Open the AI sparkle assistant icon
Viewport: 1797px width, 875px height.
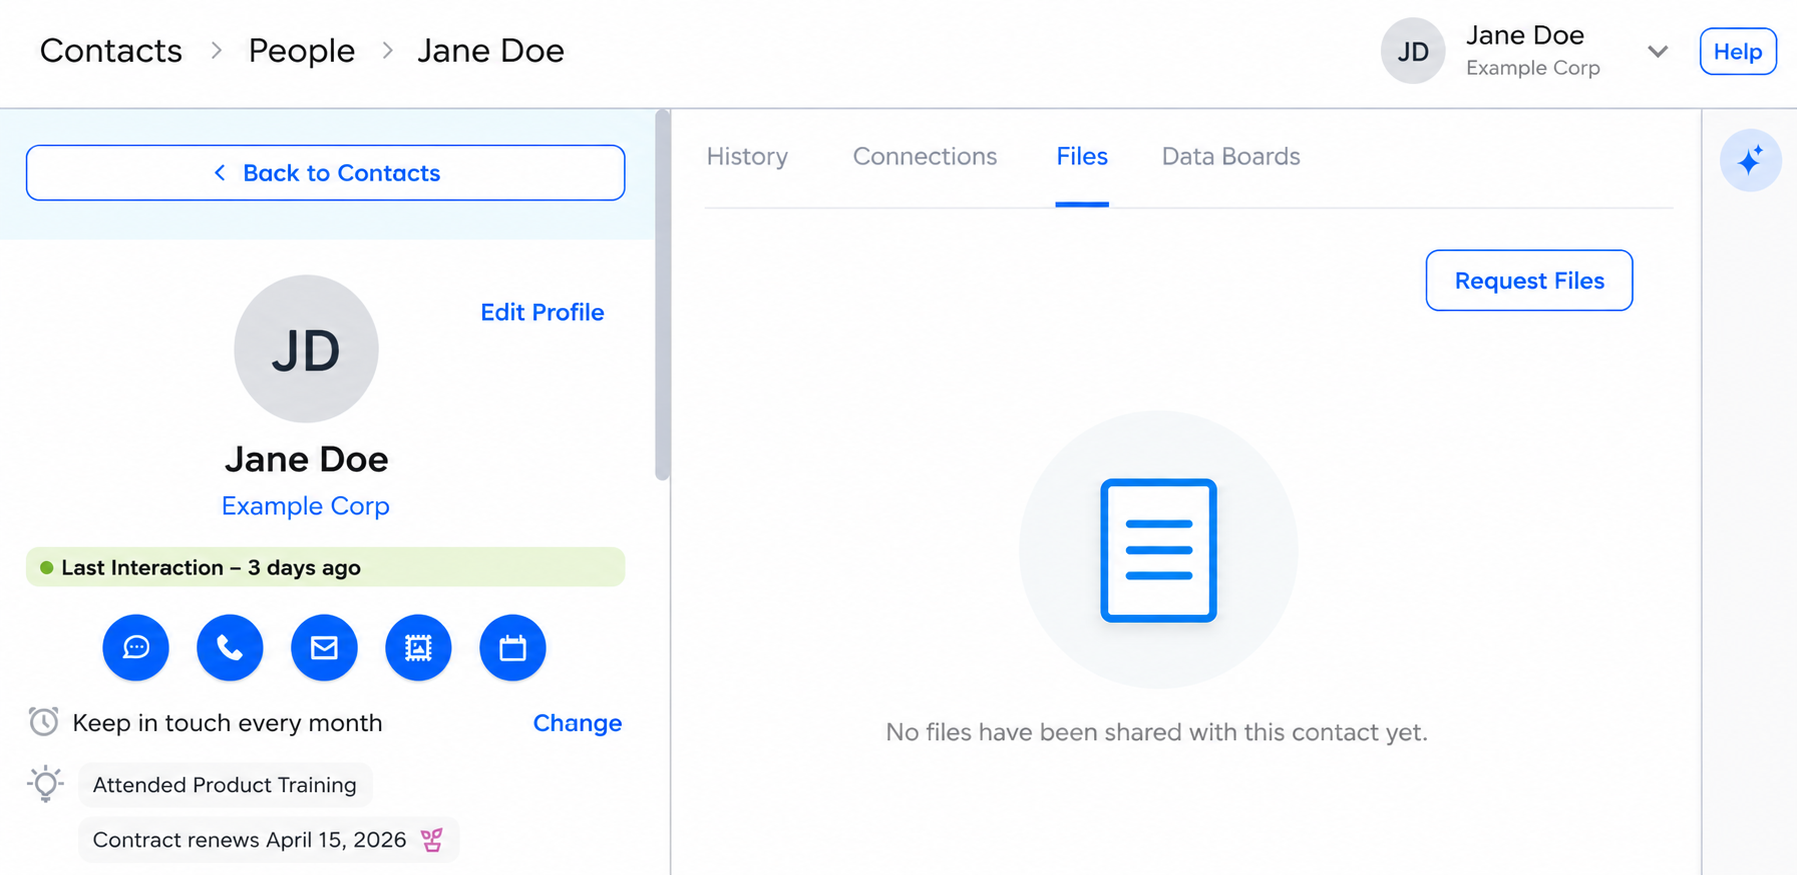point(1750,160)
